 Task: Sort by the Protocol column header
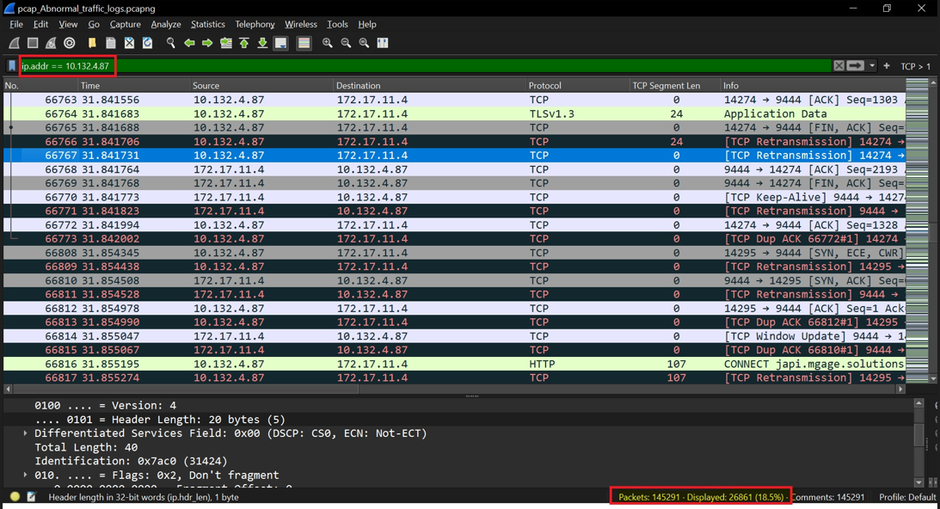tap(578, 86)
